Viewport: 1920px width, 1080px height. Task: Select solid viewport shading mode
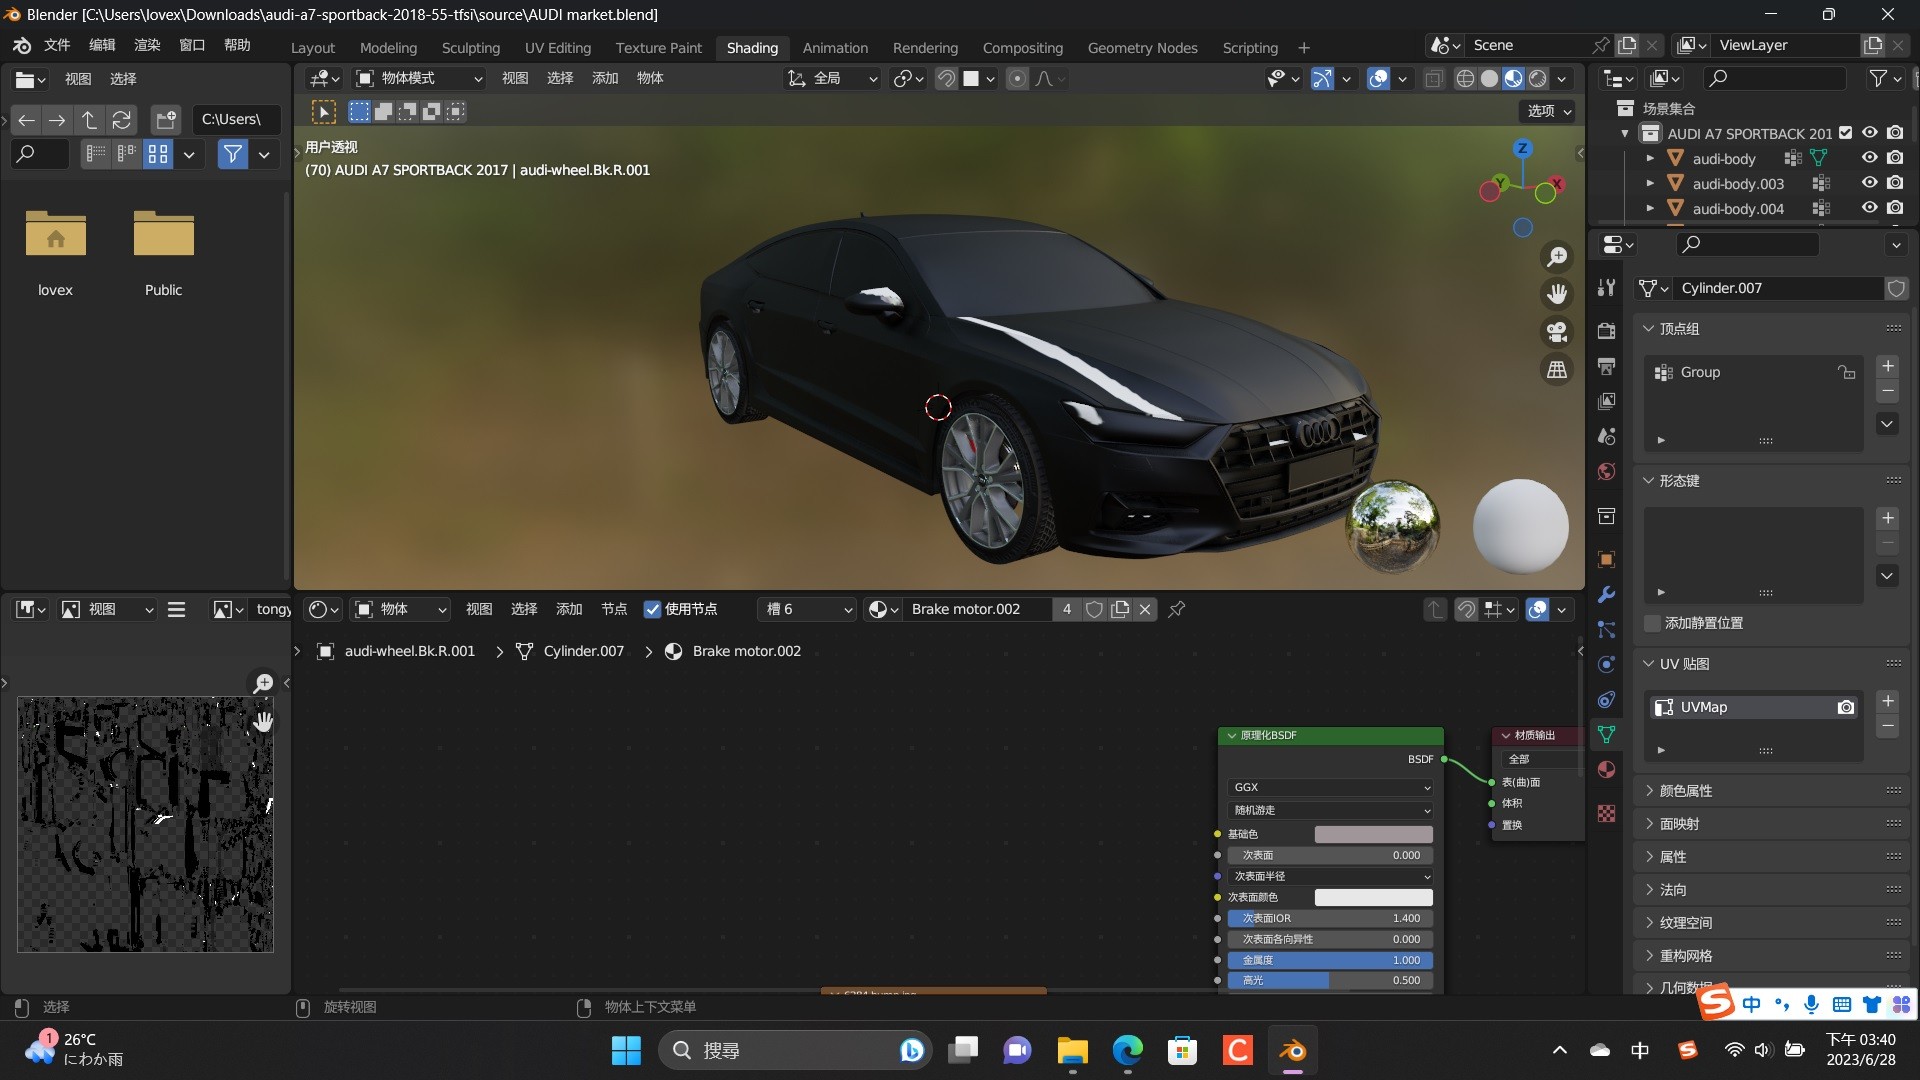point(1489,79)
